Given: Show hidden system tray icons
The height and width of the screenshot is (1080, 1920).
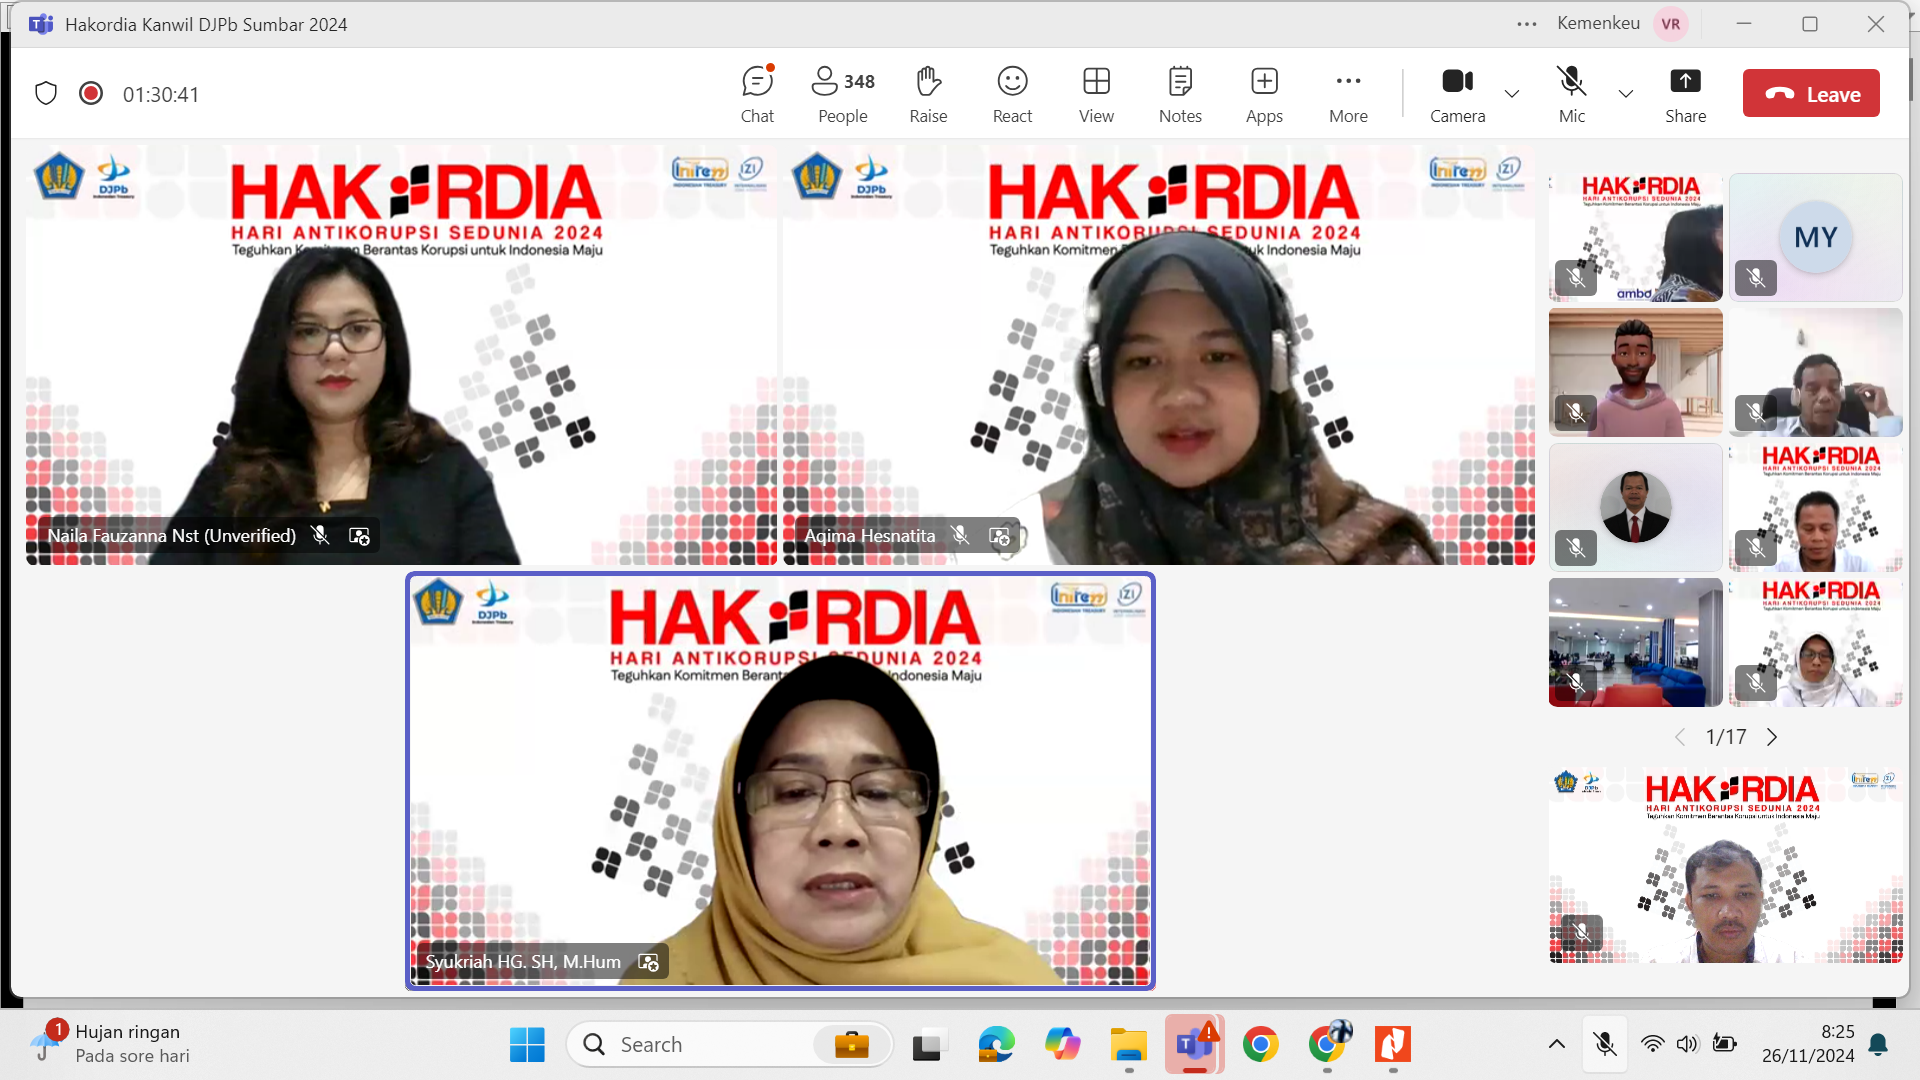Looking at the screenshot, I should pyautogui.click(x=1557, y=1045).
